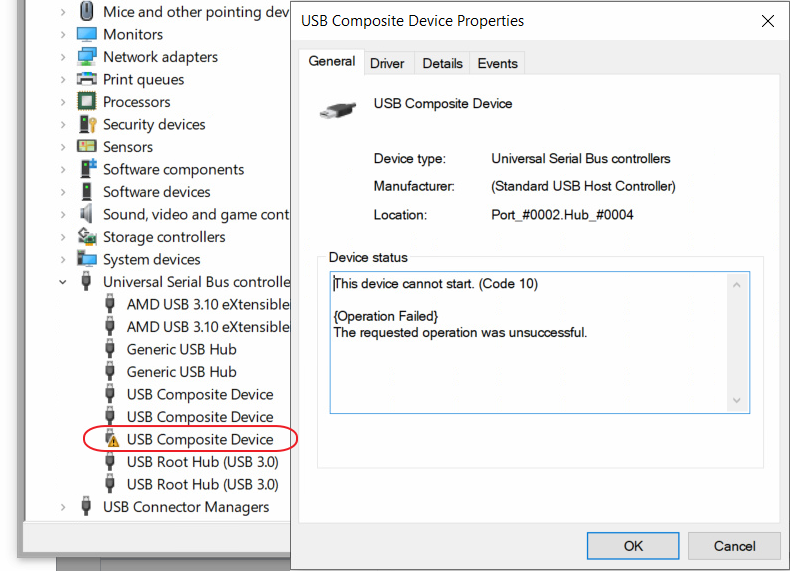Screen dimensions: 790x571
Task: Expand the Storage controllers node
Action: pyautogui.click(x=62, y=237)
